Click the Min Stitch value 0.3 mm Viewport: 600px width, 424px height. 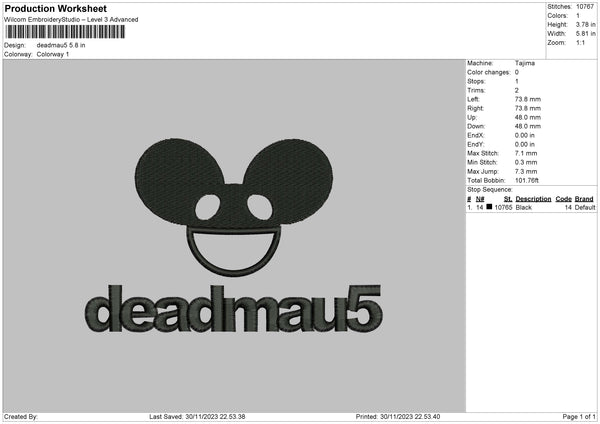tap(526, 162)
